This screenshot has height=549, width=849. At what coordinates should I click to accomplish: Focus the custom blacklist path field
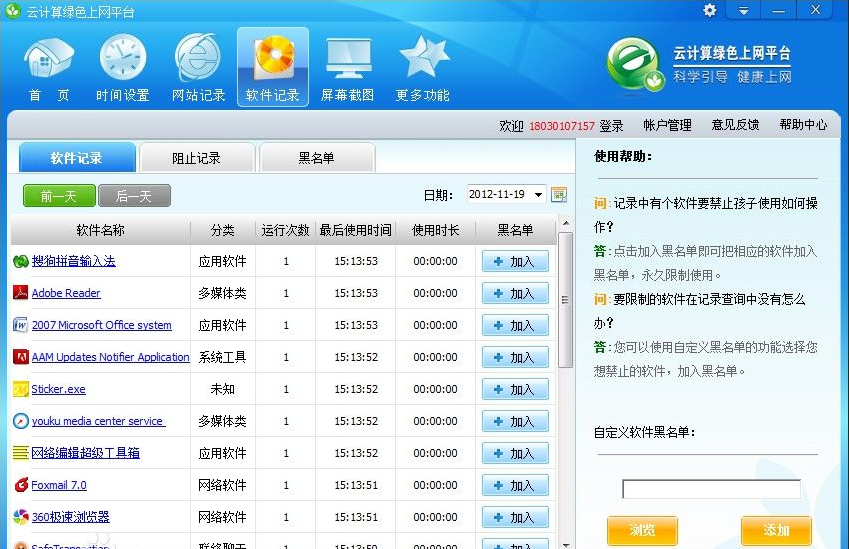711,489
